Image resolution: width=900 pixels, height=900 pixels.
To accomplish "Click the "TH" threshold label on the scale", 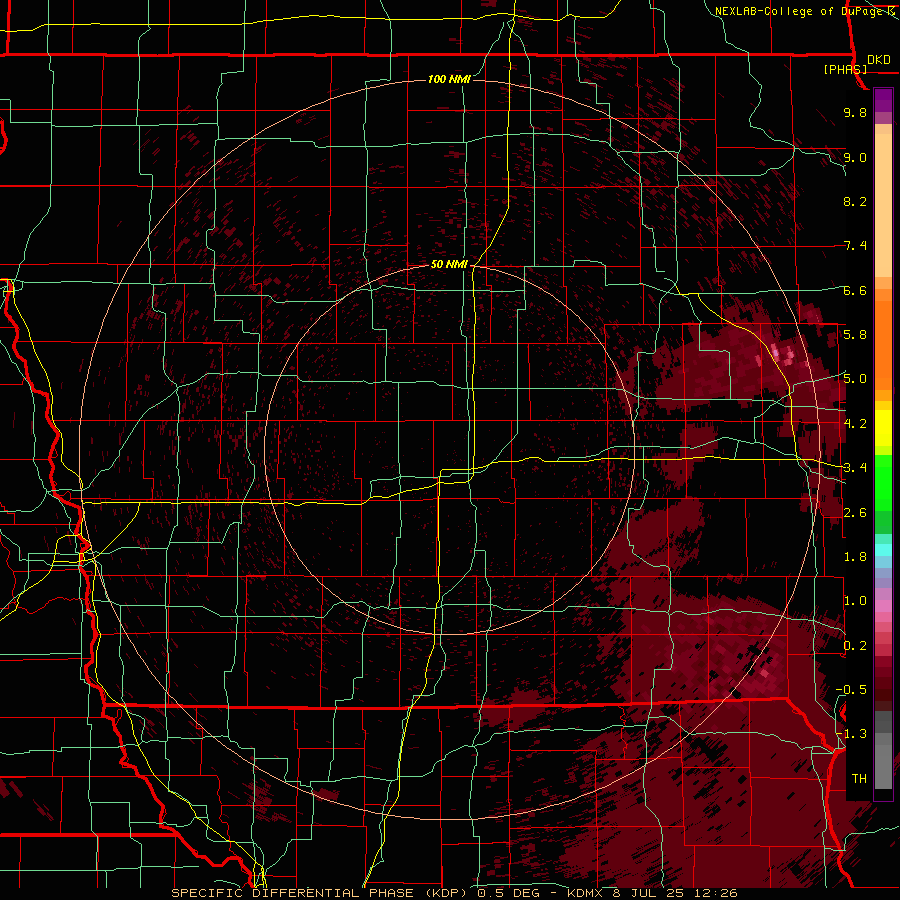I will (859, 778).
